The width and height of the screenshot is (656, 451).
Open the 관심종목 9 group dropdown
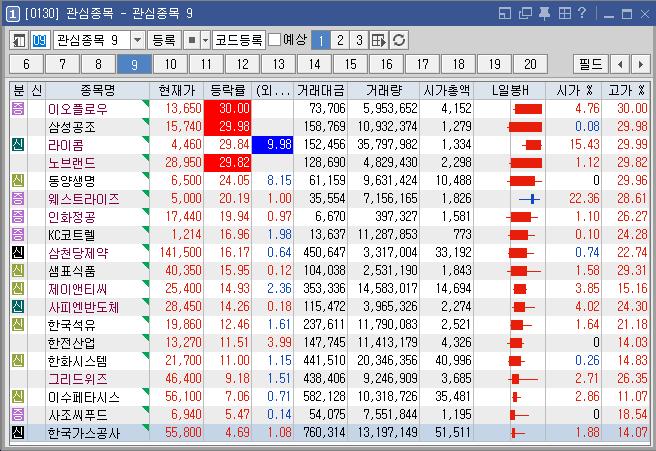[137, 41]
